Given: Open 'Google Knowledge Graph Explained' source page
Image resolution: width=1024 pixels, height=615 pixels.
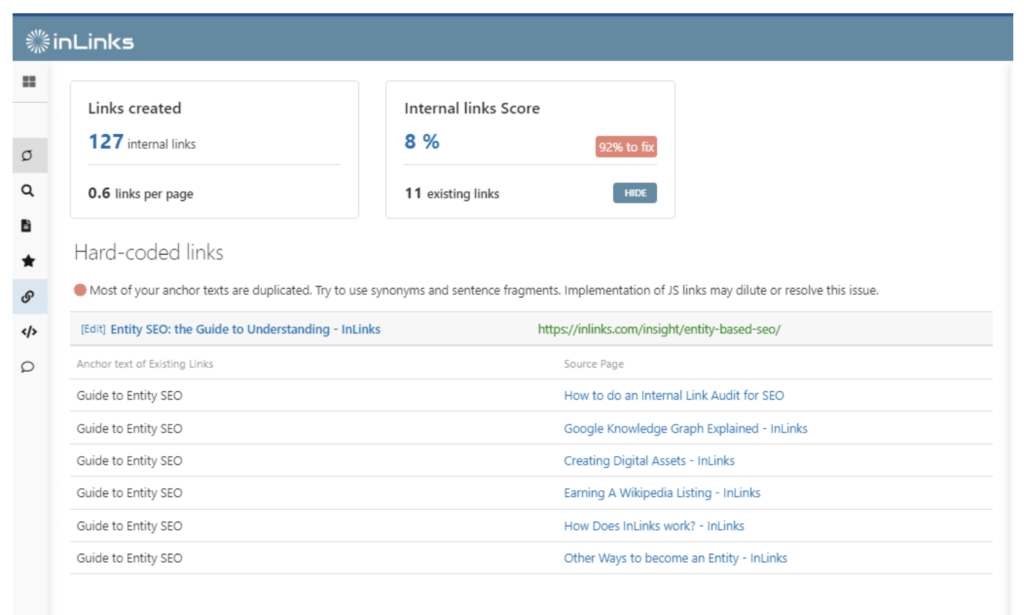Looking at the screenshot, I should [685, 428].
